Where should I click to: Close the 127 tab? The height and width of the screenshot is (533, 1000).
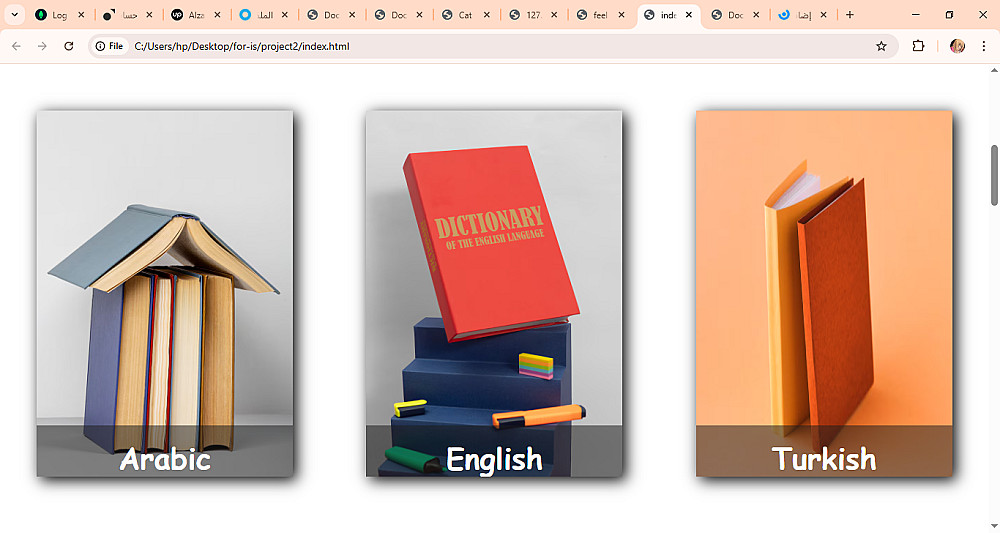point(554,15)
